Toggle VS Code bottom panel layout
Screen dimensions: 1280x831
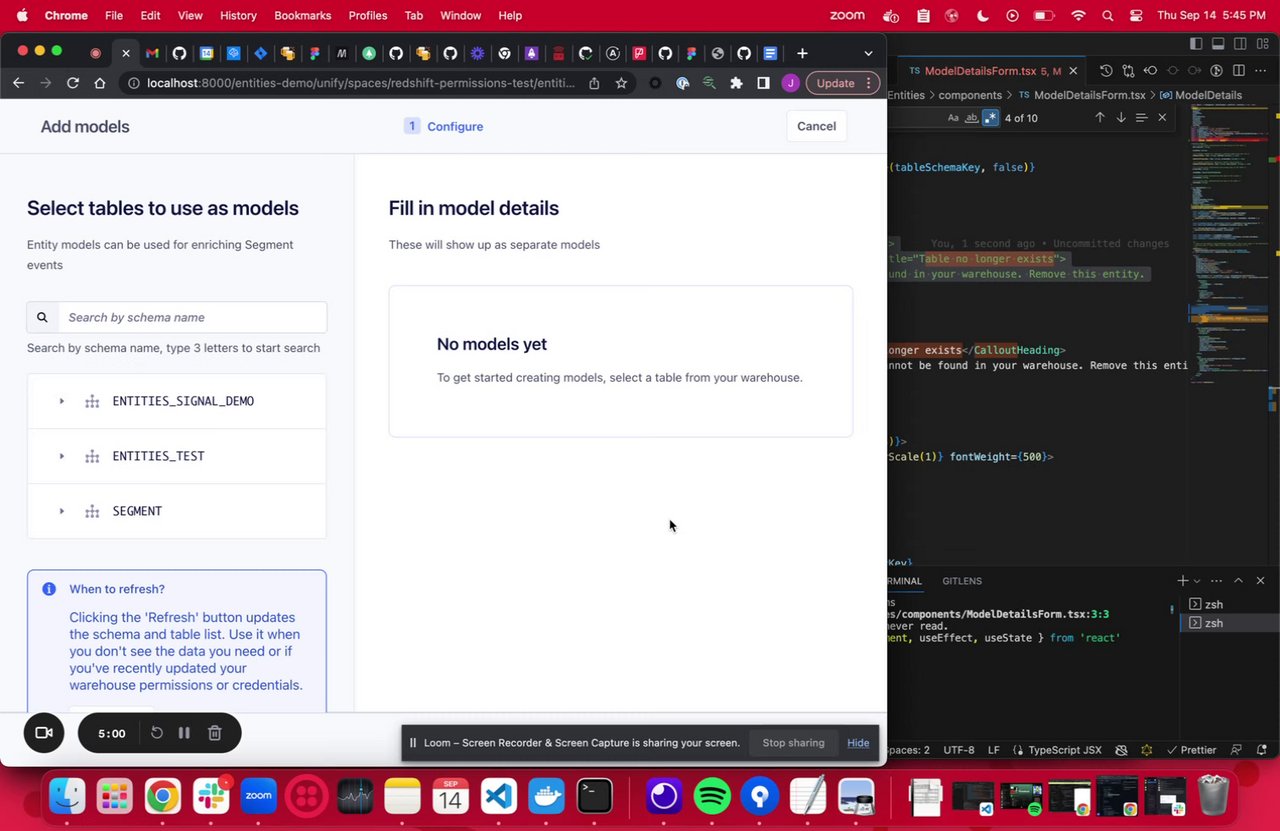pos(1218,43)
